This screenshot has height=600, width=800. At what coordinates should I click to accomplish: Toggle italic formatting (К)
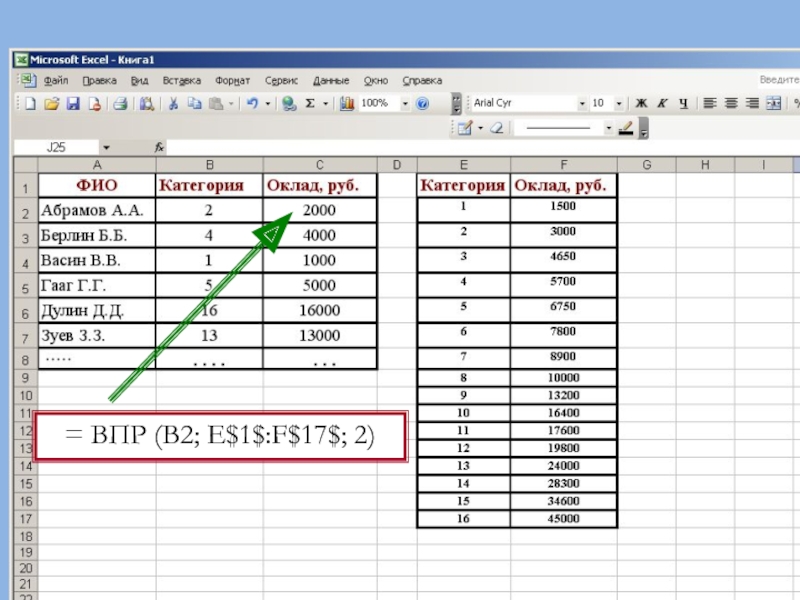pyautogui.click(x=662, y=103)
